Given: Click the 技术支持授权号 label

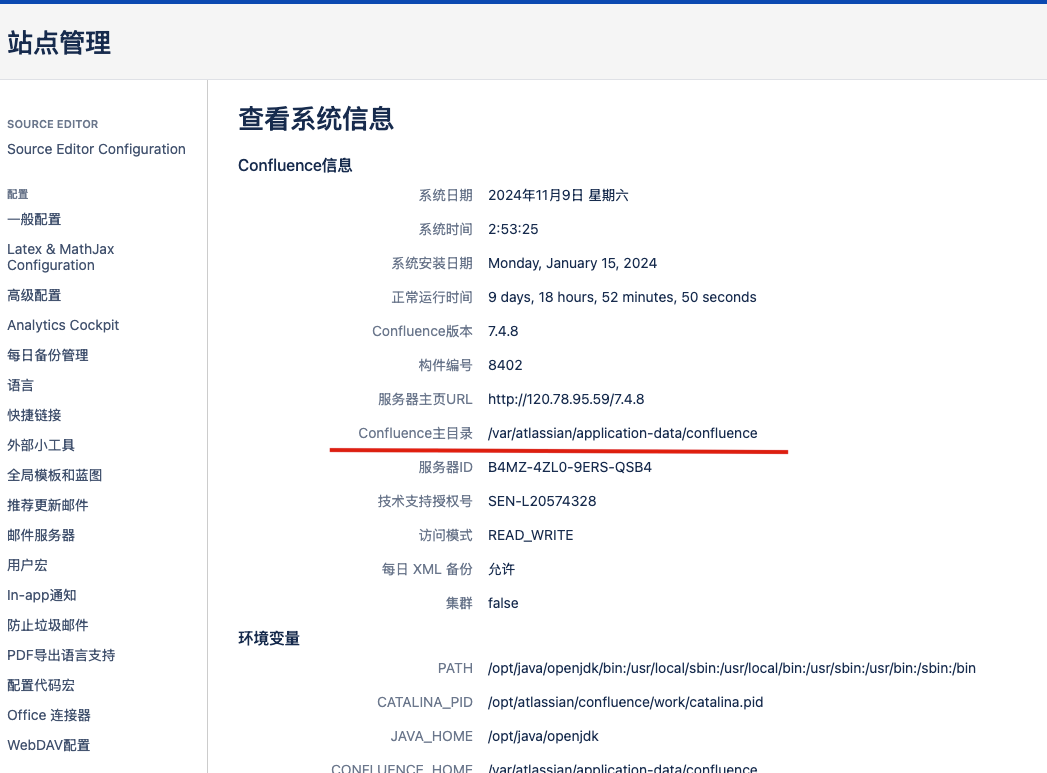Looking at the screenshot, I should [425, 502].
